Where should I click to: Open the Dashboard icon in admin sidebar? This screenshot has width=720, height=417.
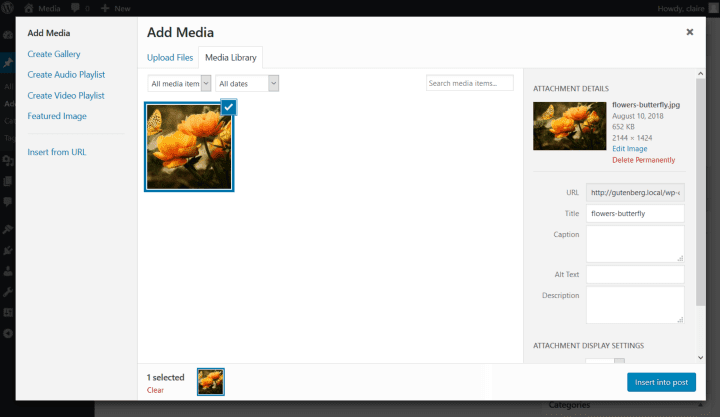[8, 35]
